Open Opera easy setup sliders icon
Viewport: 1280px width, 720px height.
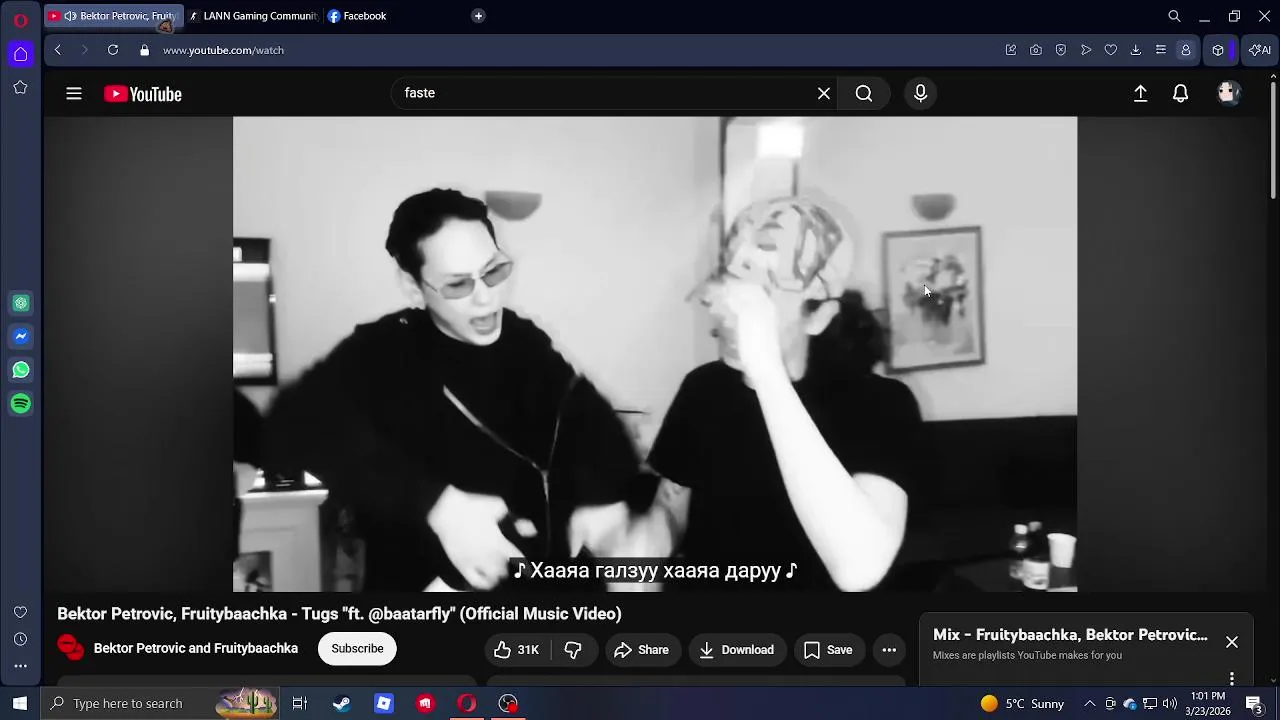[x=1161, y=50]
